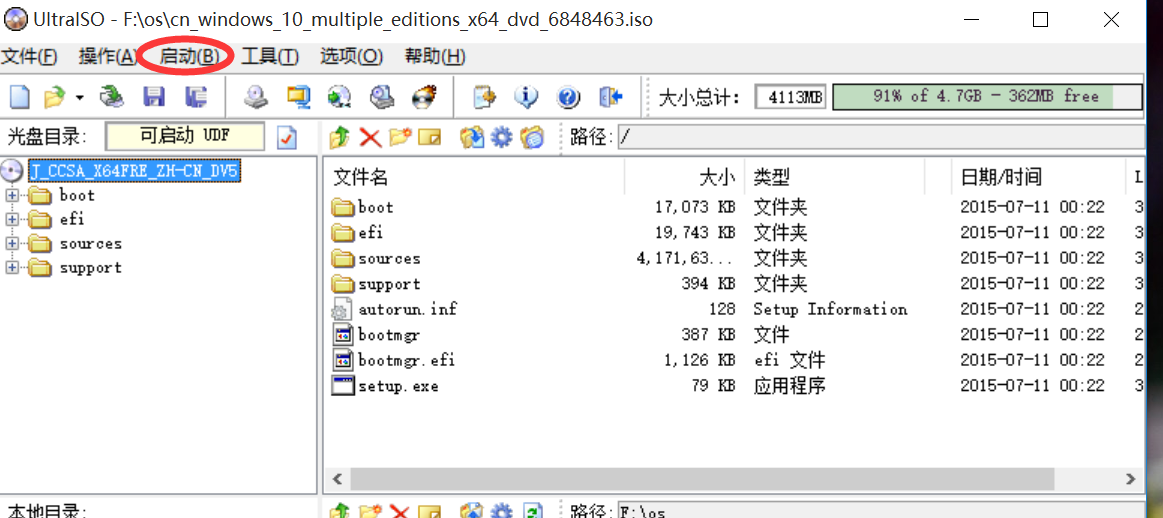Click Make CD/DVD Image drive icon
The height and width of the screenshot is (518, 1163).
[x=257, y=96]
